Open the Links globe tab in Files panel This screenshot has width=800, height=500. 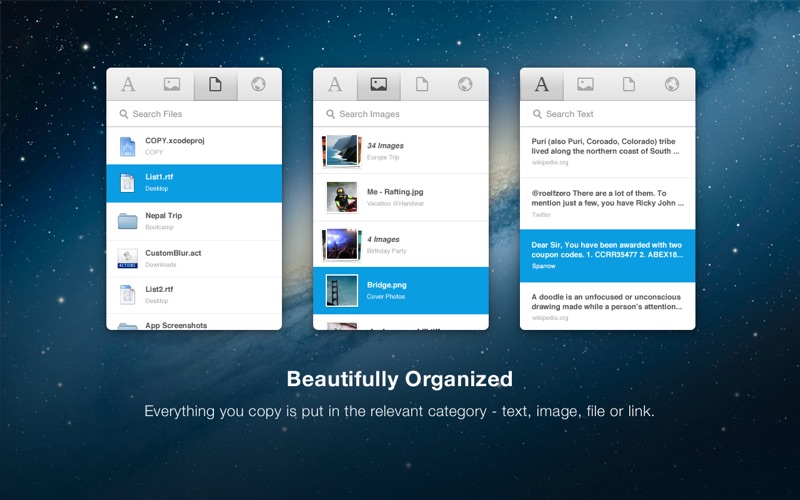coord(259,84)
